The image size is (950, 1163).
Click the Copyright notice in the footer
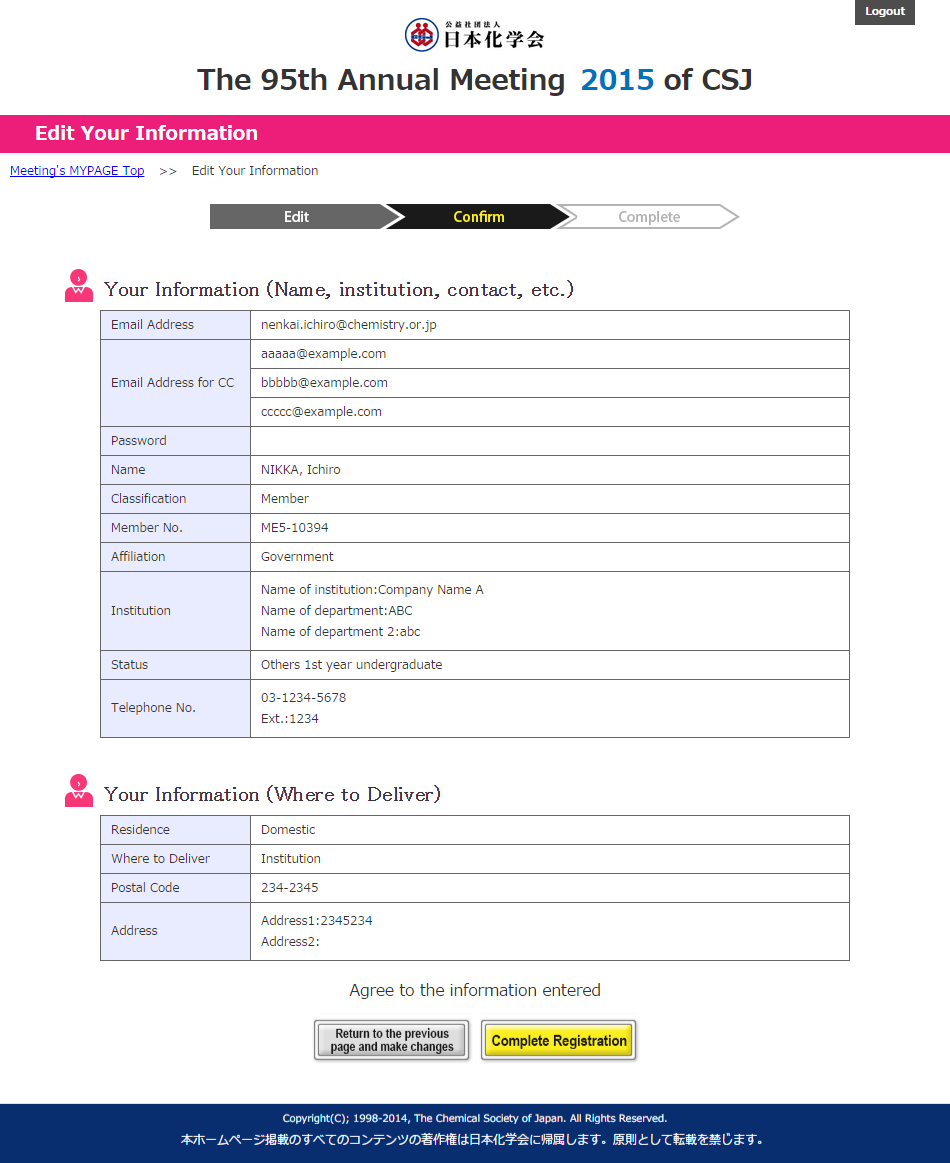pyautogui.click(x=475, y=1118)
